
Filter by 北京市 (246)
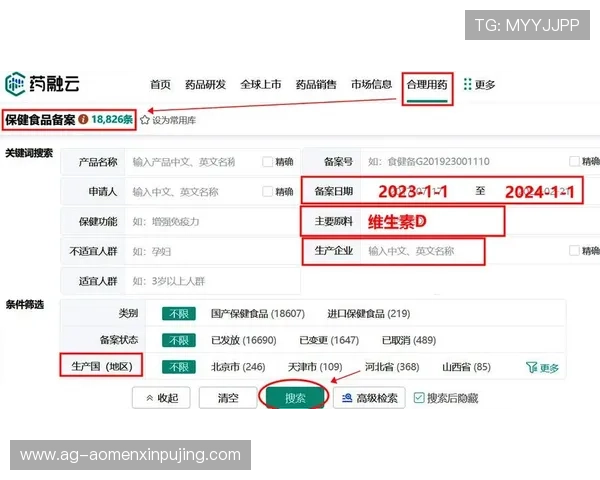point(238,367)
